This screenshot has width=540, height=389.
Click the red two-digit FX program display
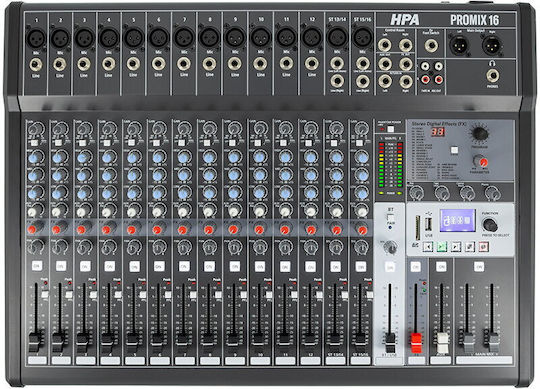point(438,131)
